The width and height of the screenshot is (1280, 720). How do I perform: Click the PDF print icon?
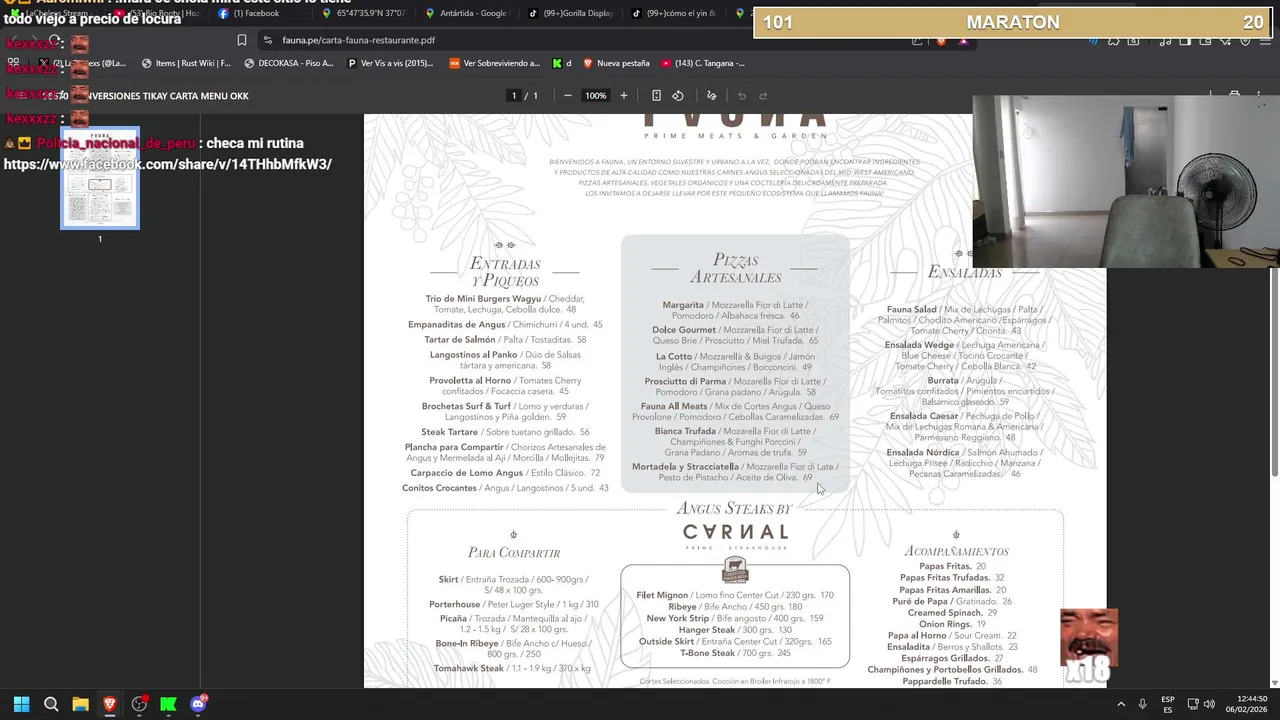coord(1234,94)
